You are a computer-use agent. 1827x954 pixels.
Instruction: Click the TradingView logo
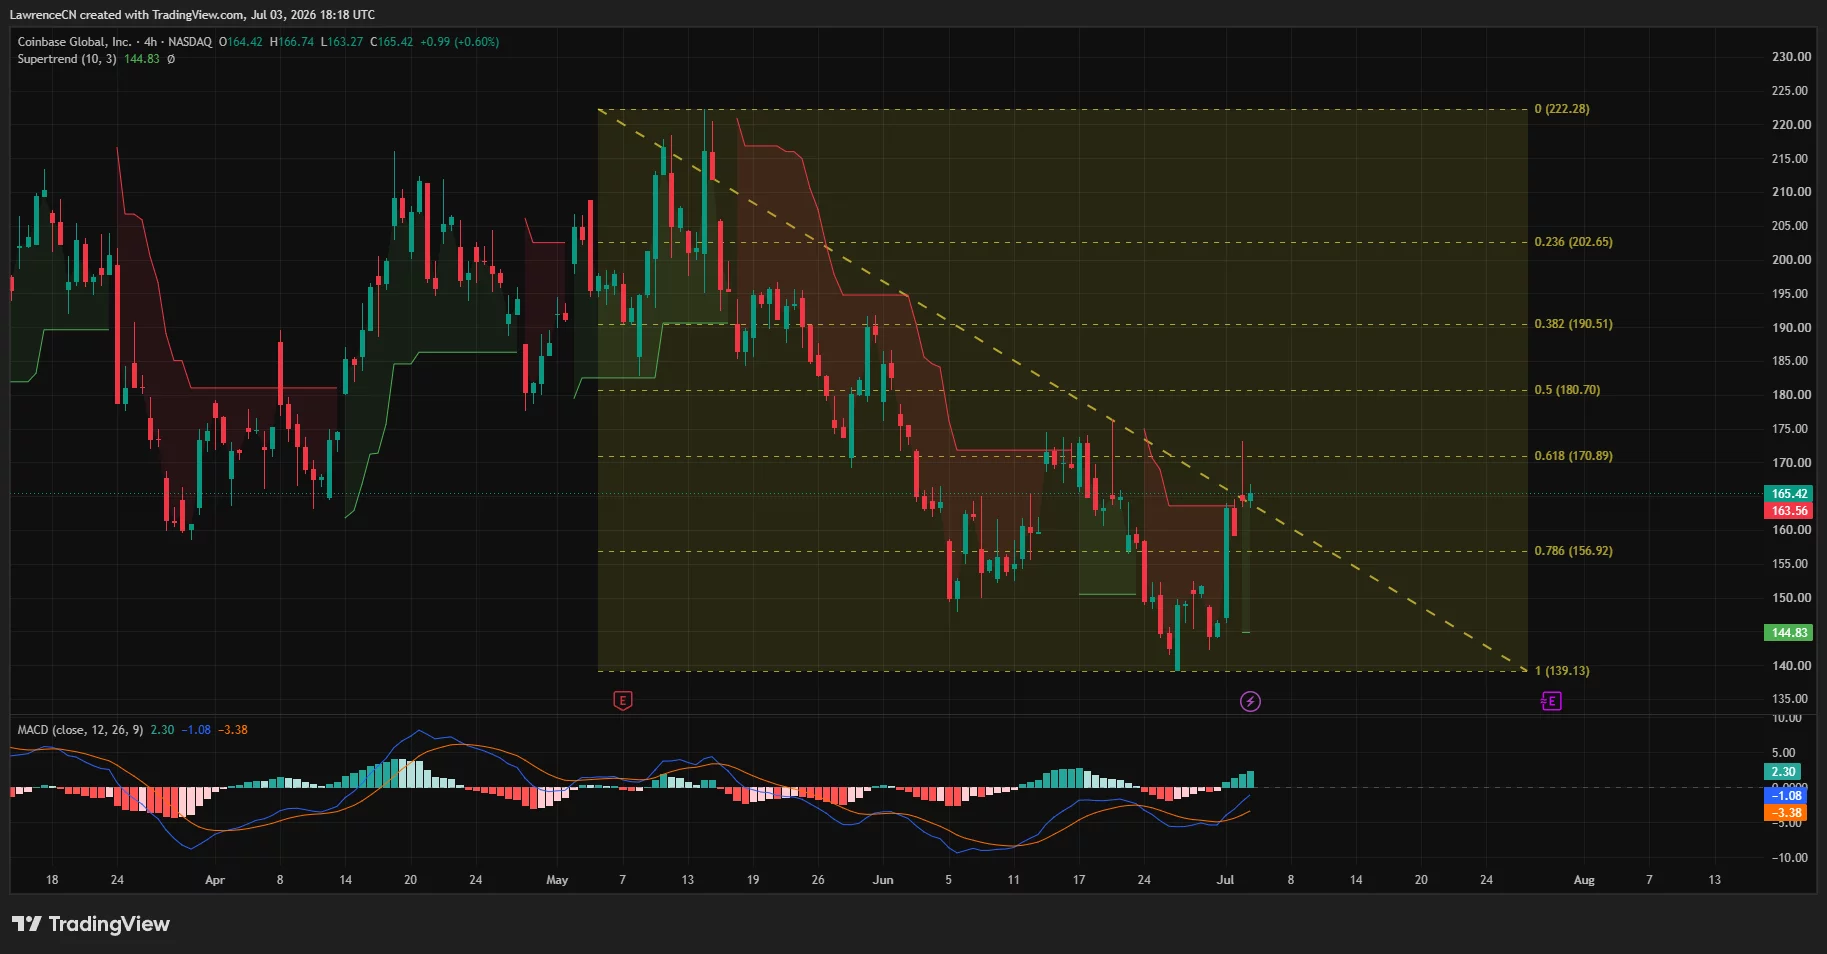pyautogui.click(x=91, y=924)
